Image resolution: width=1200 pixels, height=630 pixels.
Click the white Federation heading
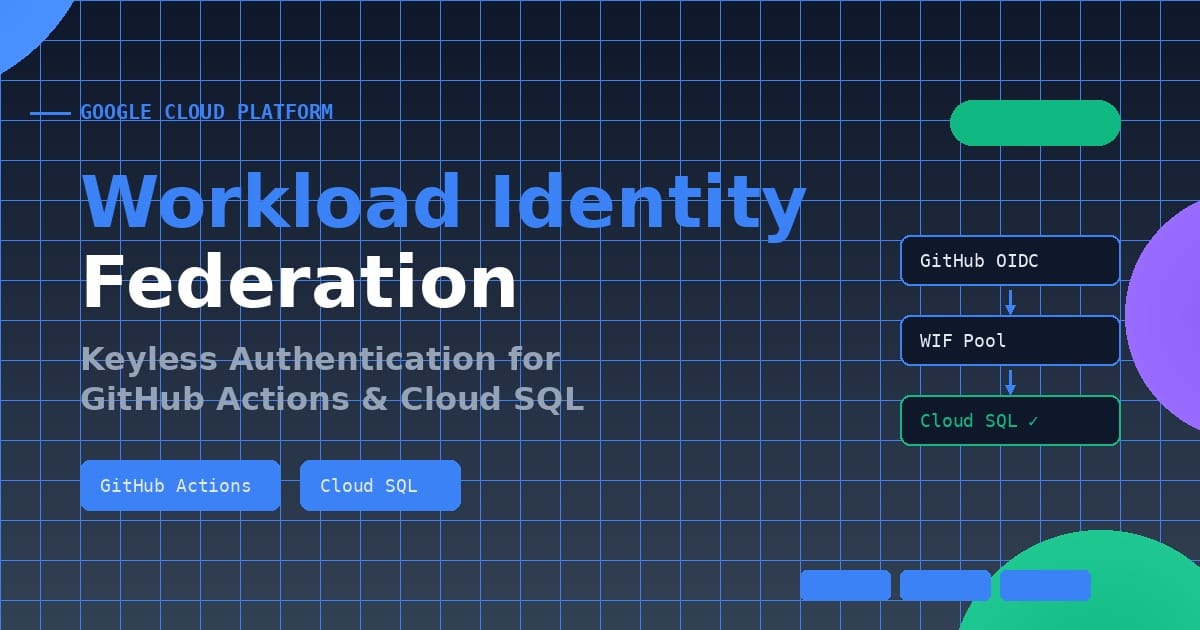click(299, 282)
